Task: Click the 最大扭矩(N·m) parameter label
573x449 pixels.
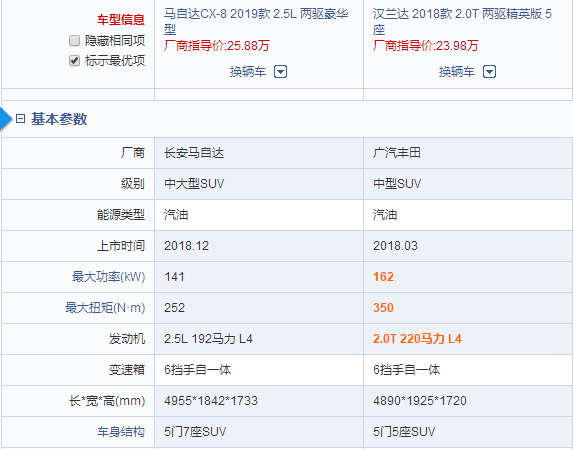Action: 105,308
